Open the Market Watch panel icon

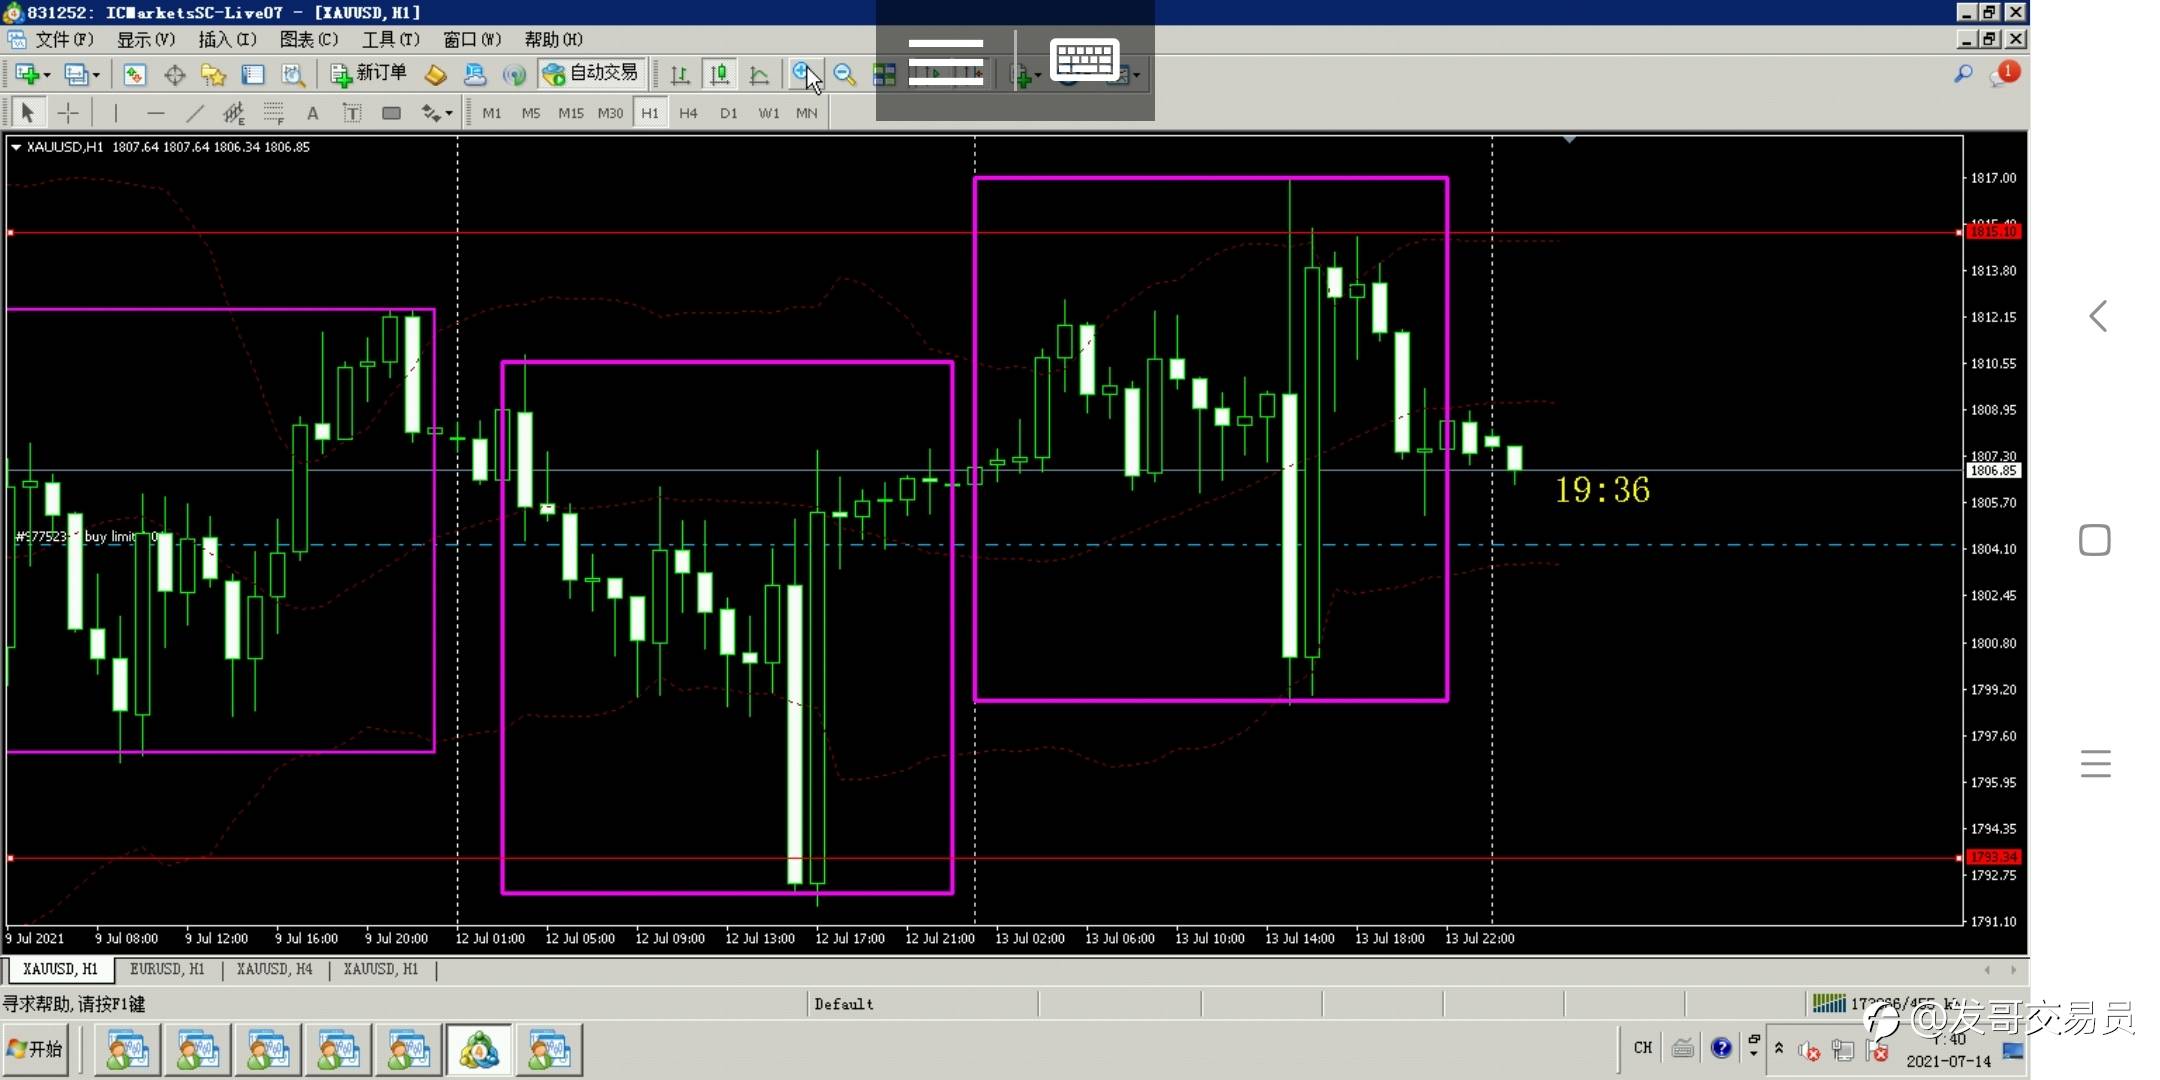tap(135, 74)
